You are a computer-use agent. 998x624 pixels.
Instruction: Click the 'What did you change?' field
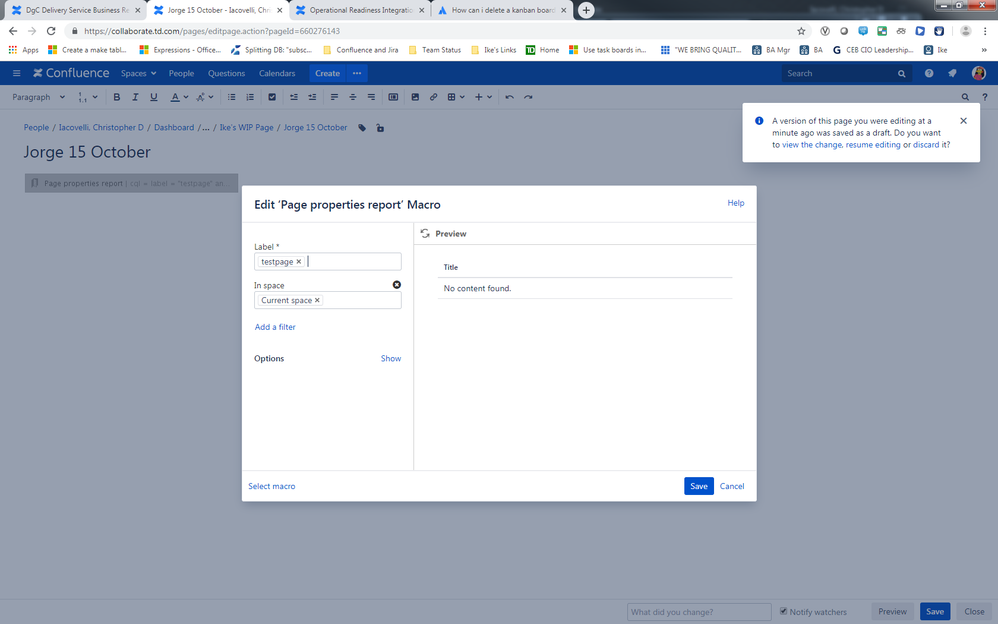pos(699,612)
